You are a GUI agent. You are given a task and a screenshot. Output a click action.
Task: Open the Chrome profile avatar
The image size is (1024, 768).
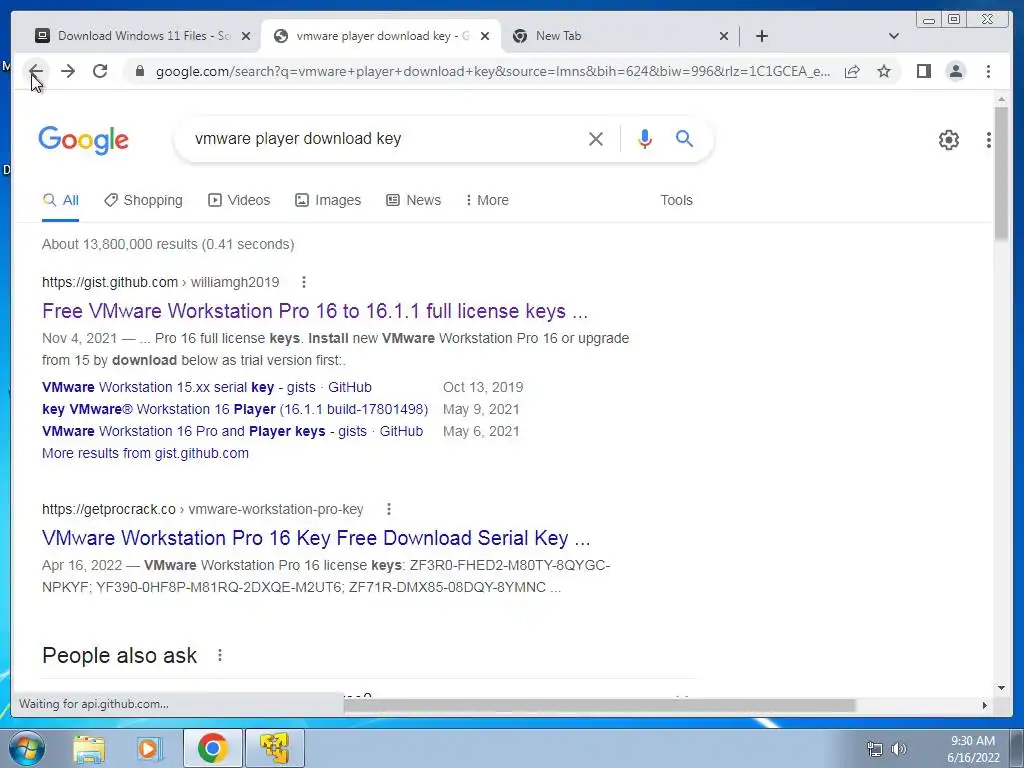[x=955, y=71]
